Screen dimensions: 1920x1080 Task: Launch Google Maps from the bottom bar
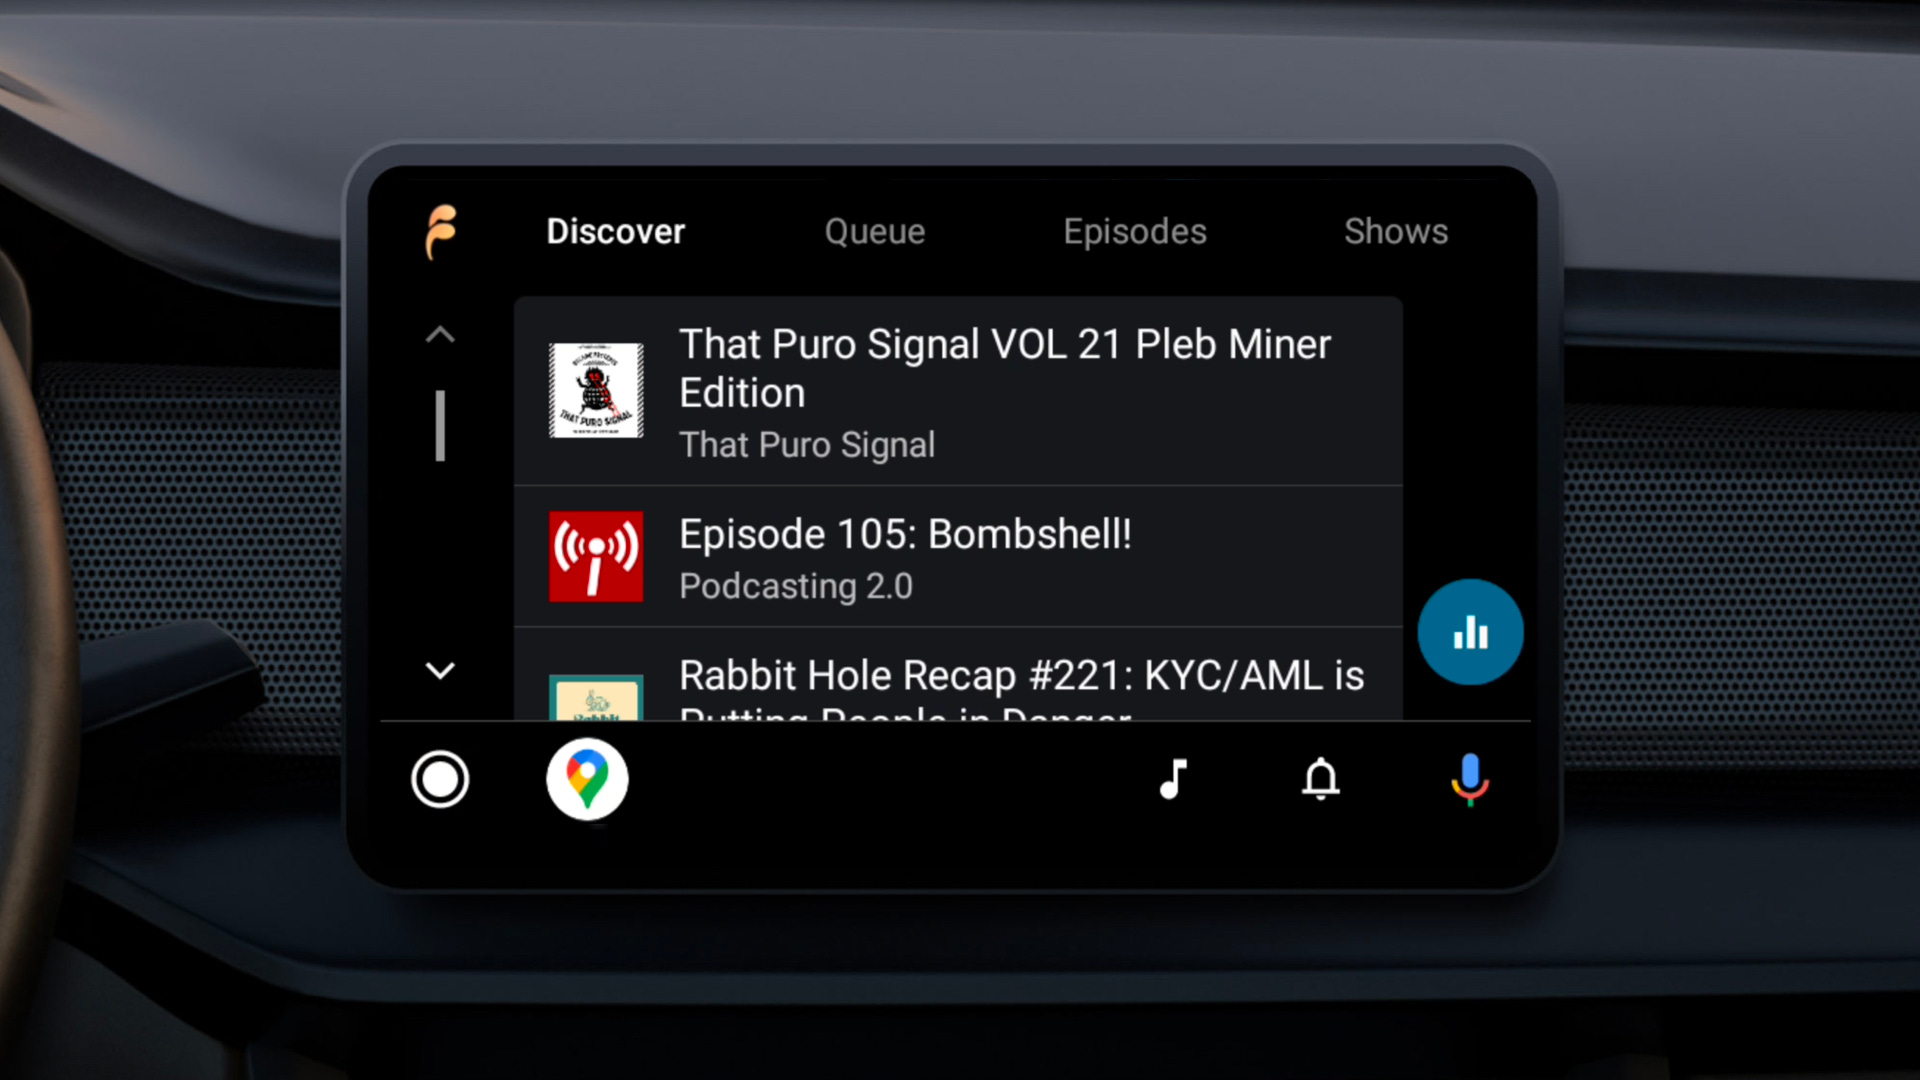[x=587, y=780]
